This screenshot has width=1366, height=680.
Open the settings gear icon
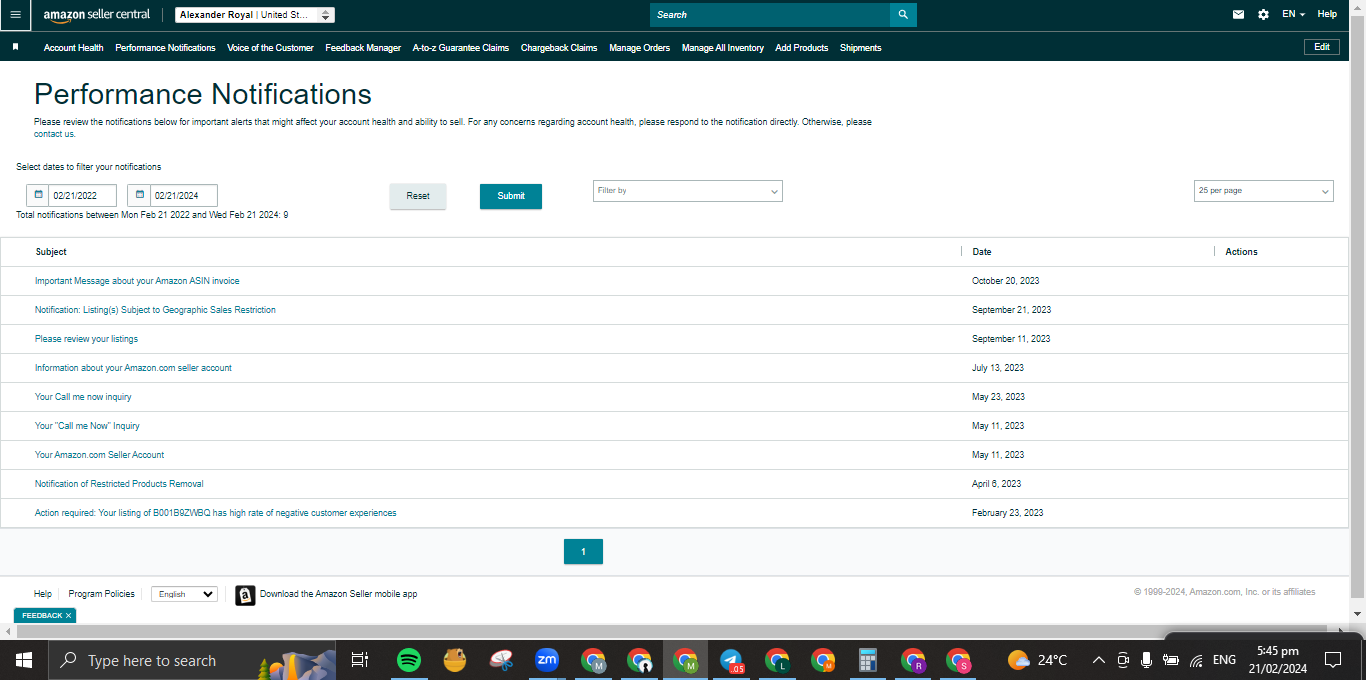pos(1264,15)
